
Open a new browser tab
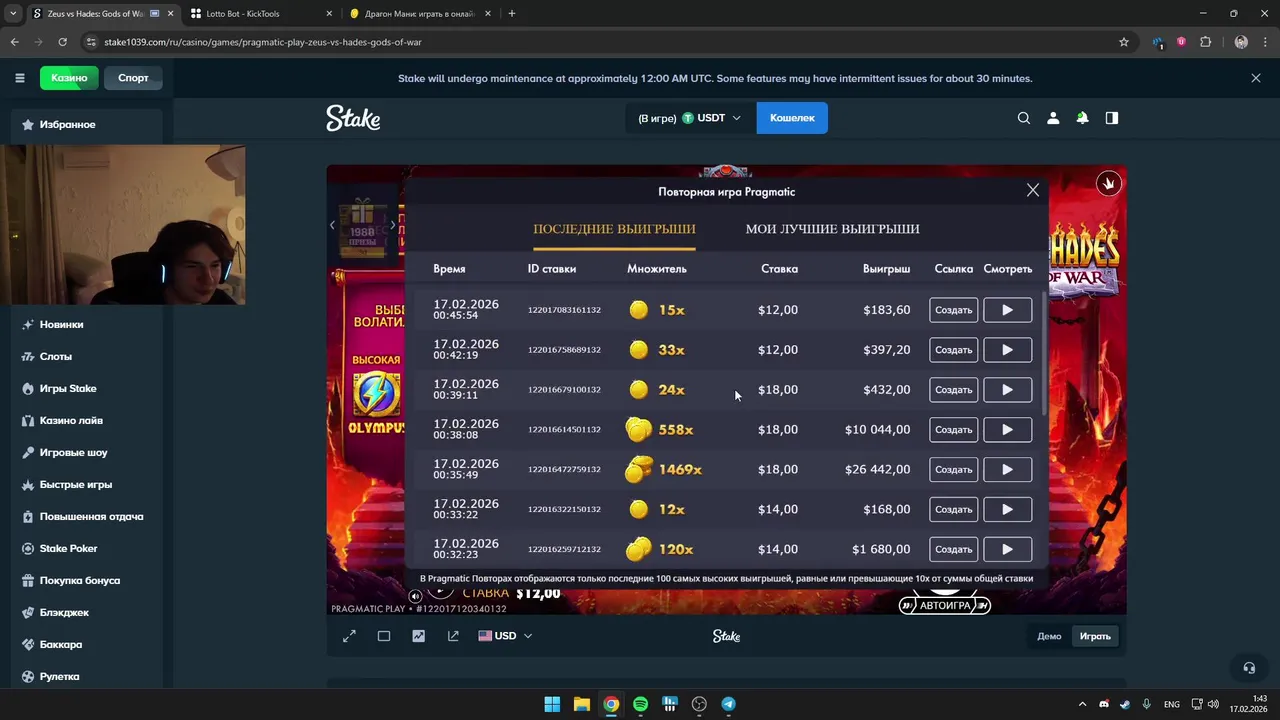click(x=512, y=14)
